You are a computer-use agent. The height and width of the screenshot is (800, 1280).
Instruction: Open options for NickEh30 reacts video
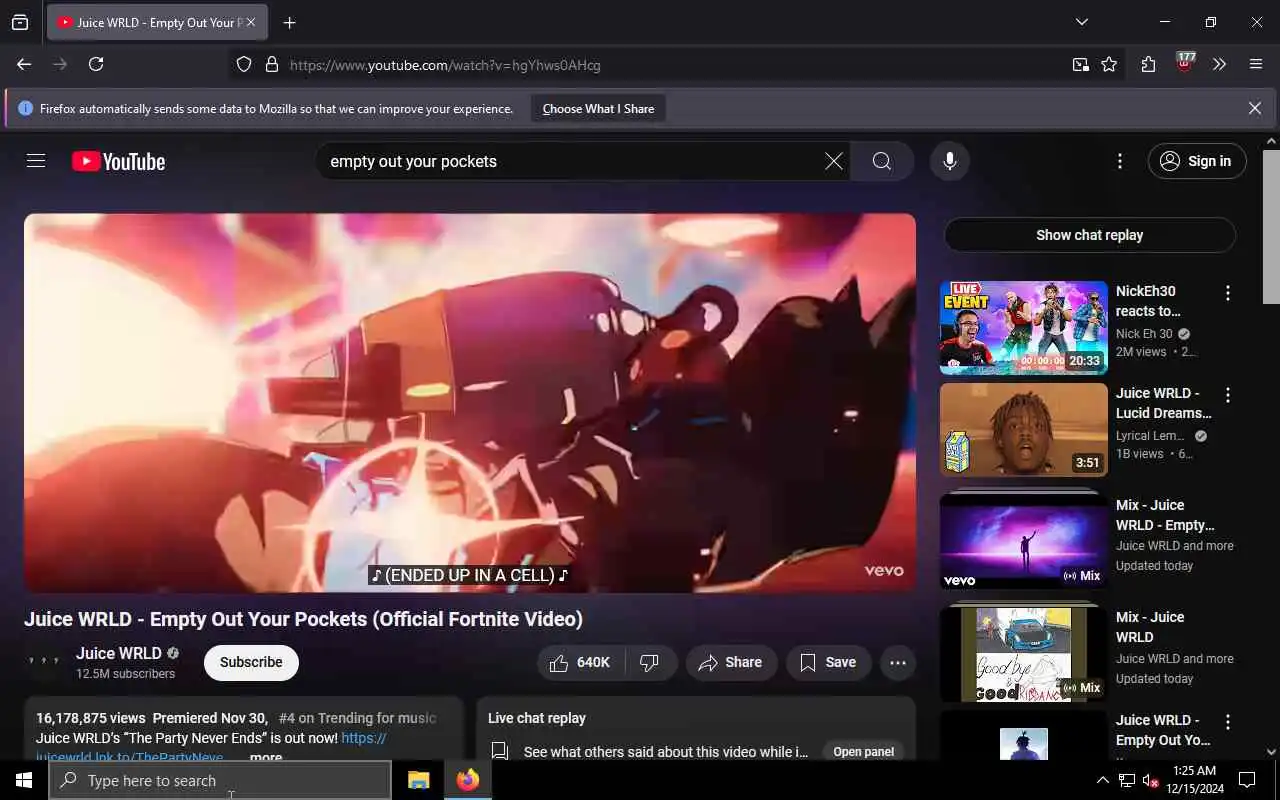[1228, 293]
